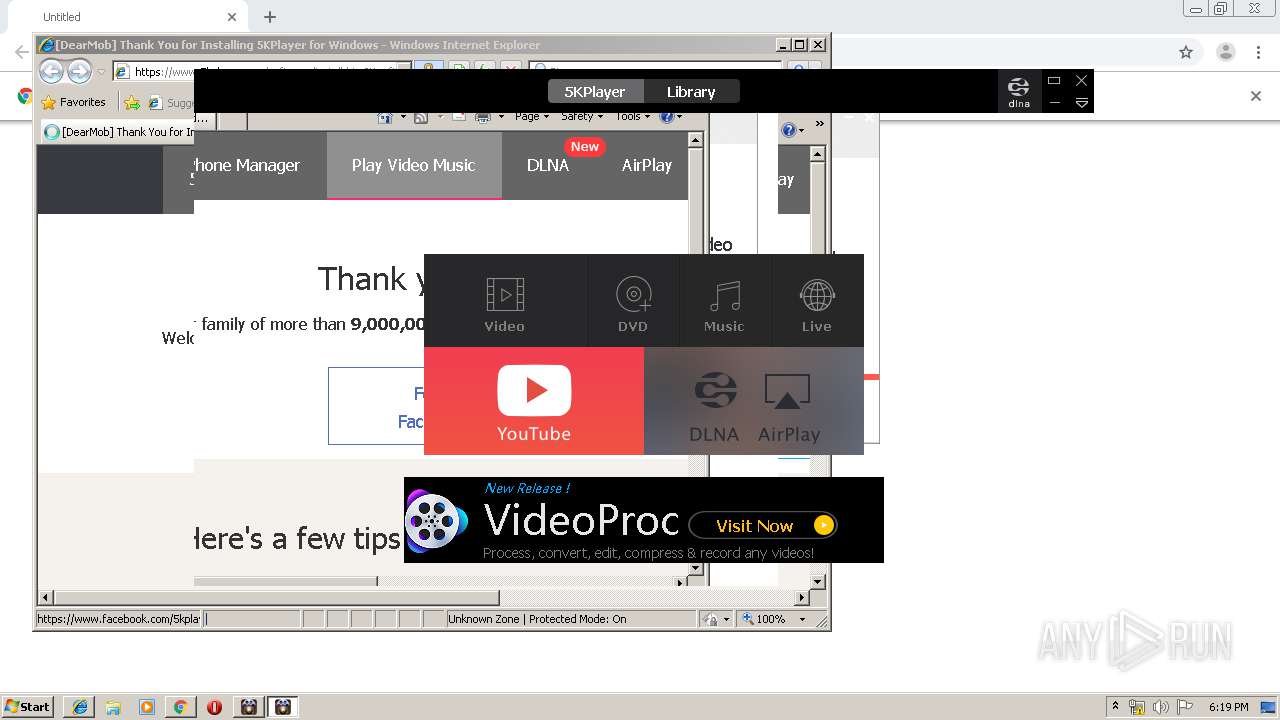This screenshot has width=1280, height=720.
Task: Open the Internet Explorer Help dropdown
Action: point(671,116)
